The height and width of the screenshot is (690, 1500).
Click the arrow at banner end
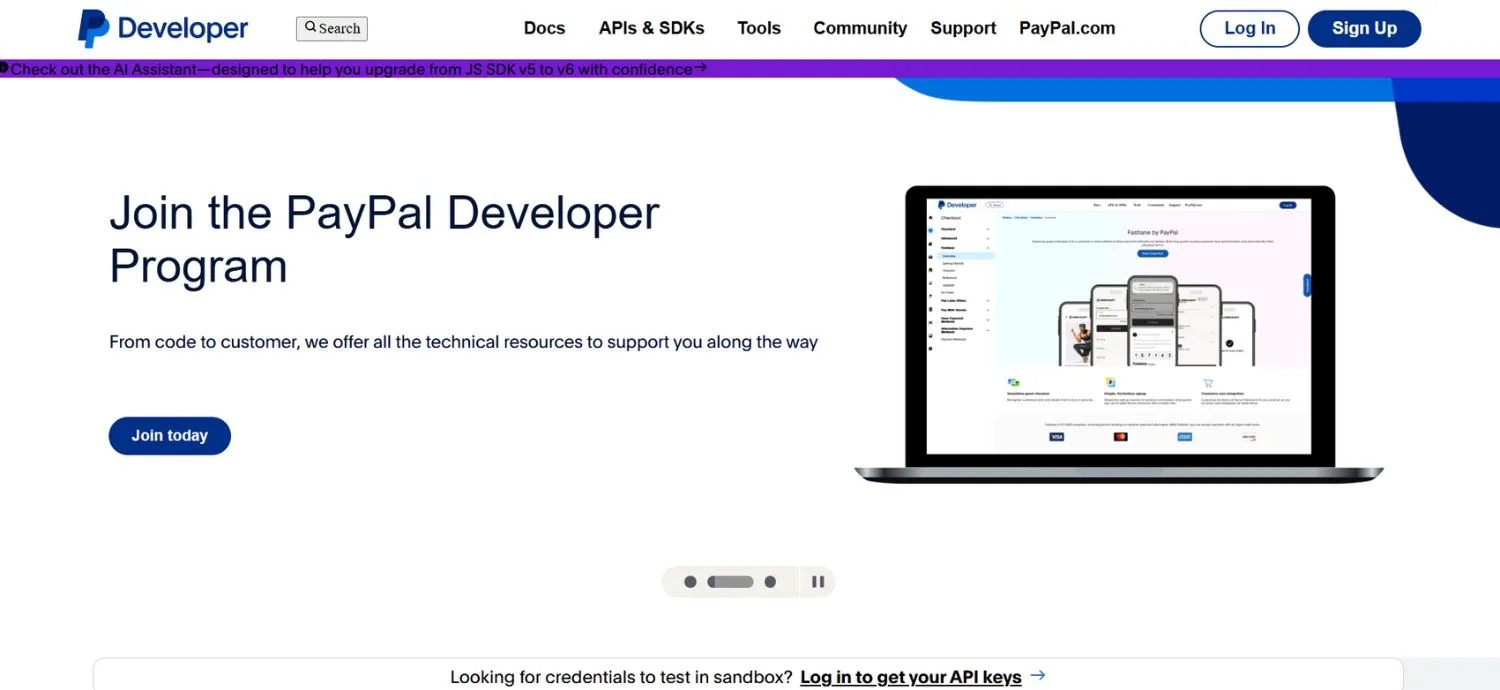(x=700, y=69)
